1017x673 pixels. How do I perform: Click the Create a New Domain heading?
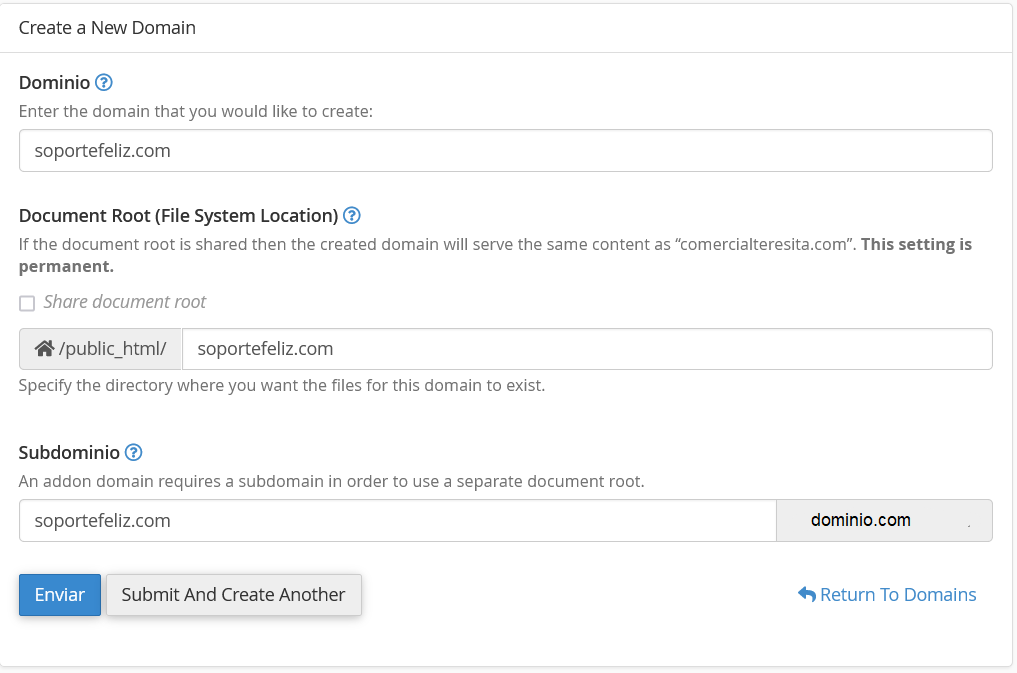click(x=107, y=28)
